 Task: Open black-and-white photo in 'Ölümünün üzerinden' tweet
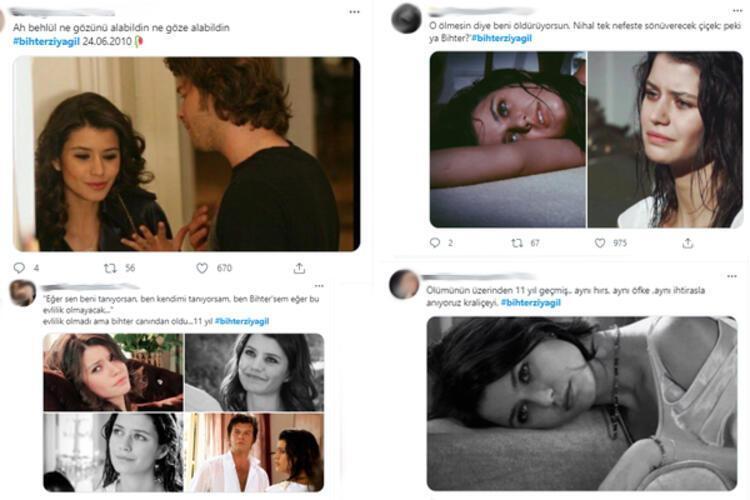582,402
